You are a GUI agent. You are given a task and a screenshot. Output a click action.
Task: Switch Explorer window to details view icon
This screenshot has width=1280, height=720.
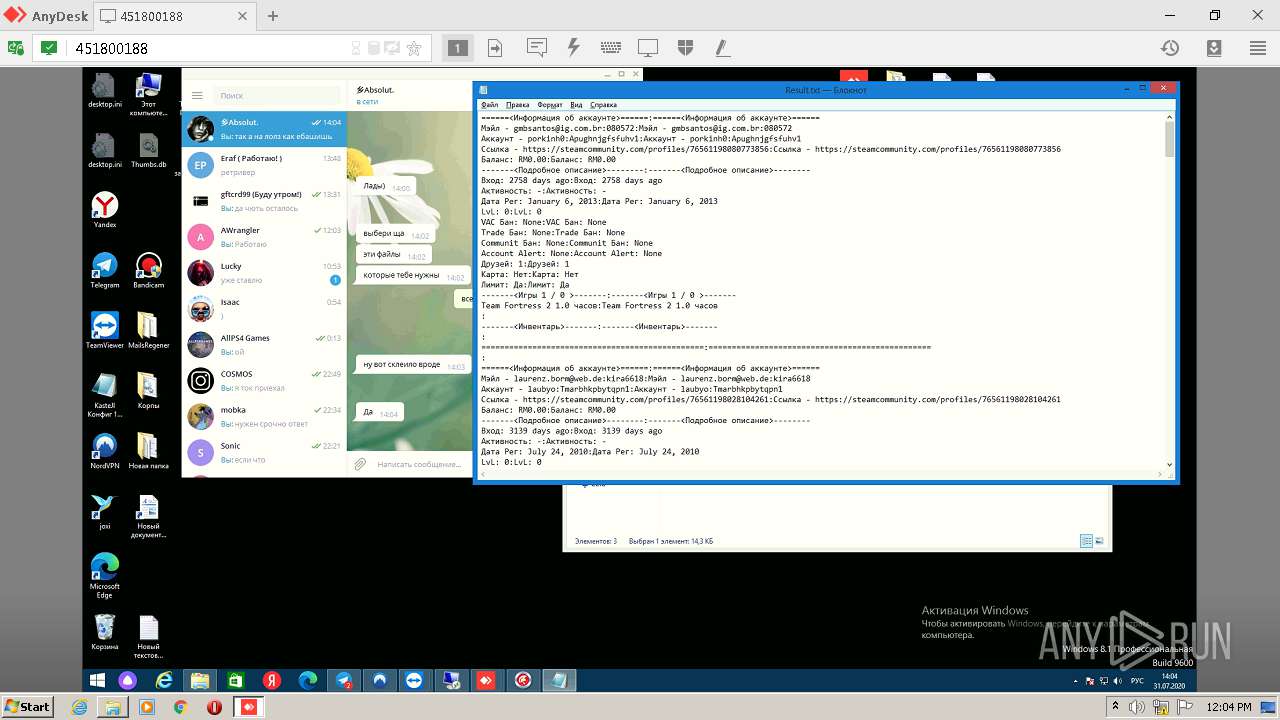coord(1086,541)
